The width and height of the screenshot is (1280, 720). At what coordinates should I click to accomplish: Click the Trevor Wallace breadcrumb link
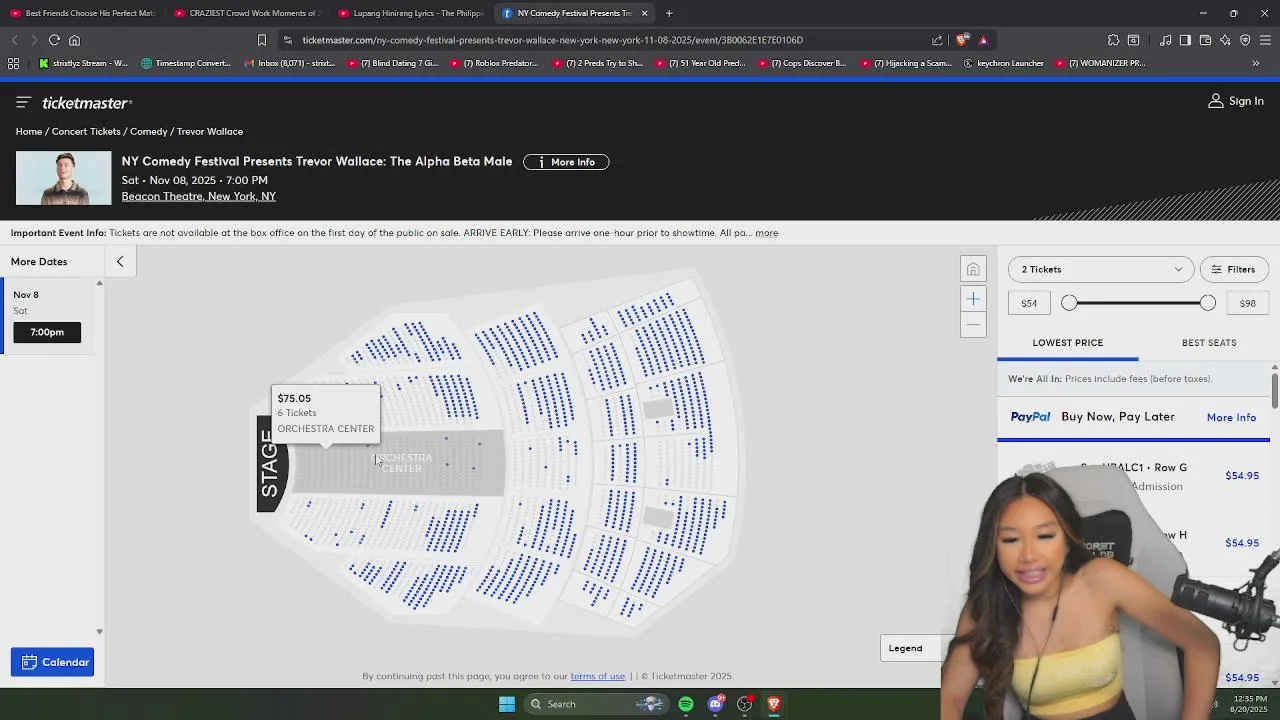tap(210, 132)
